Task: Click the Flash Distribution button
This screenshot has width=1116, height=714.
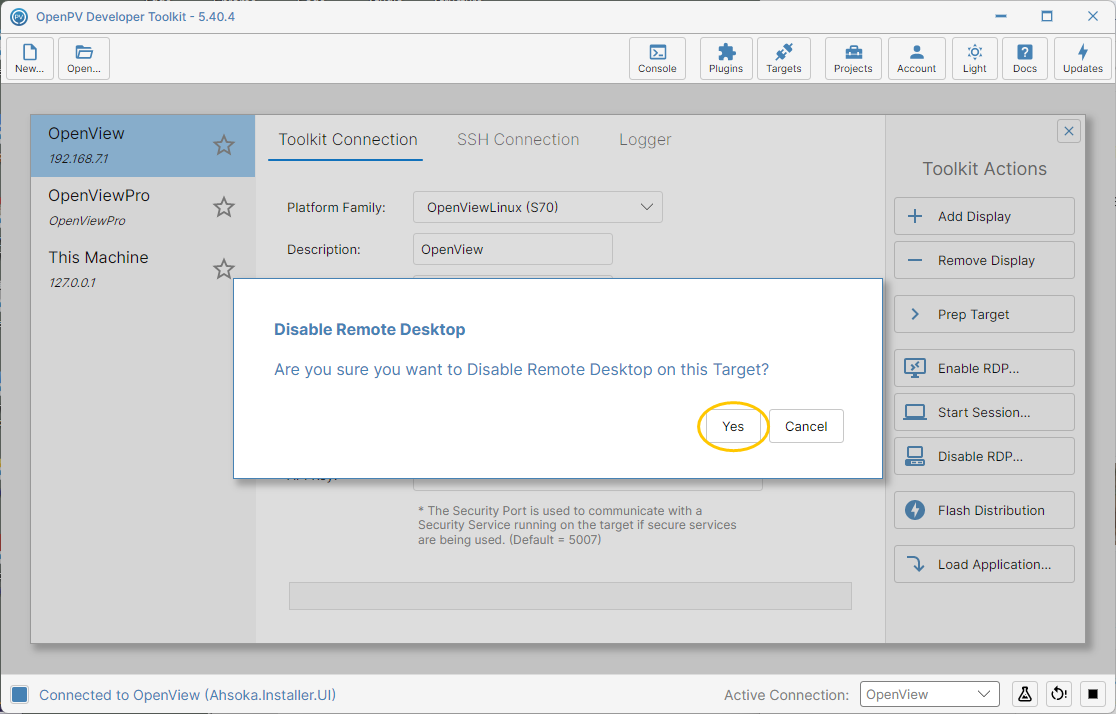Action: 984,510
